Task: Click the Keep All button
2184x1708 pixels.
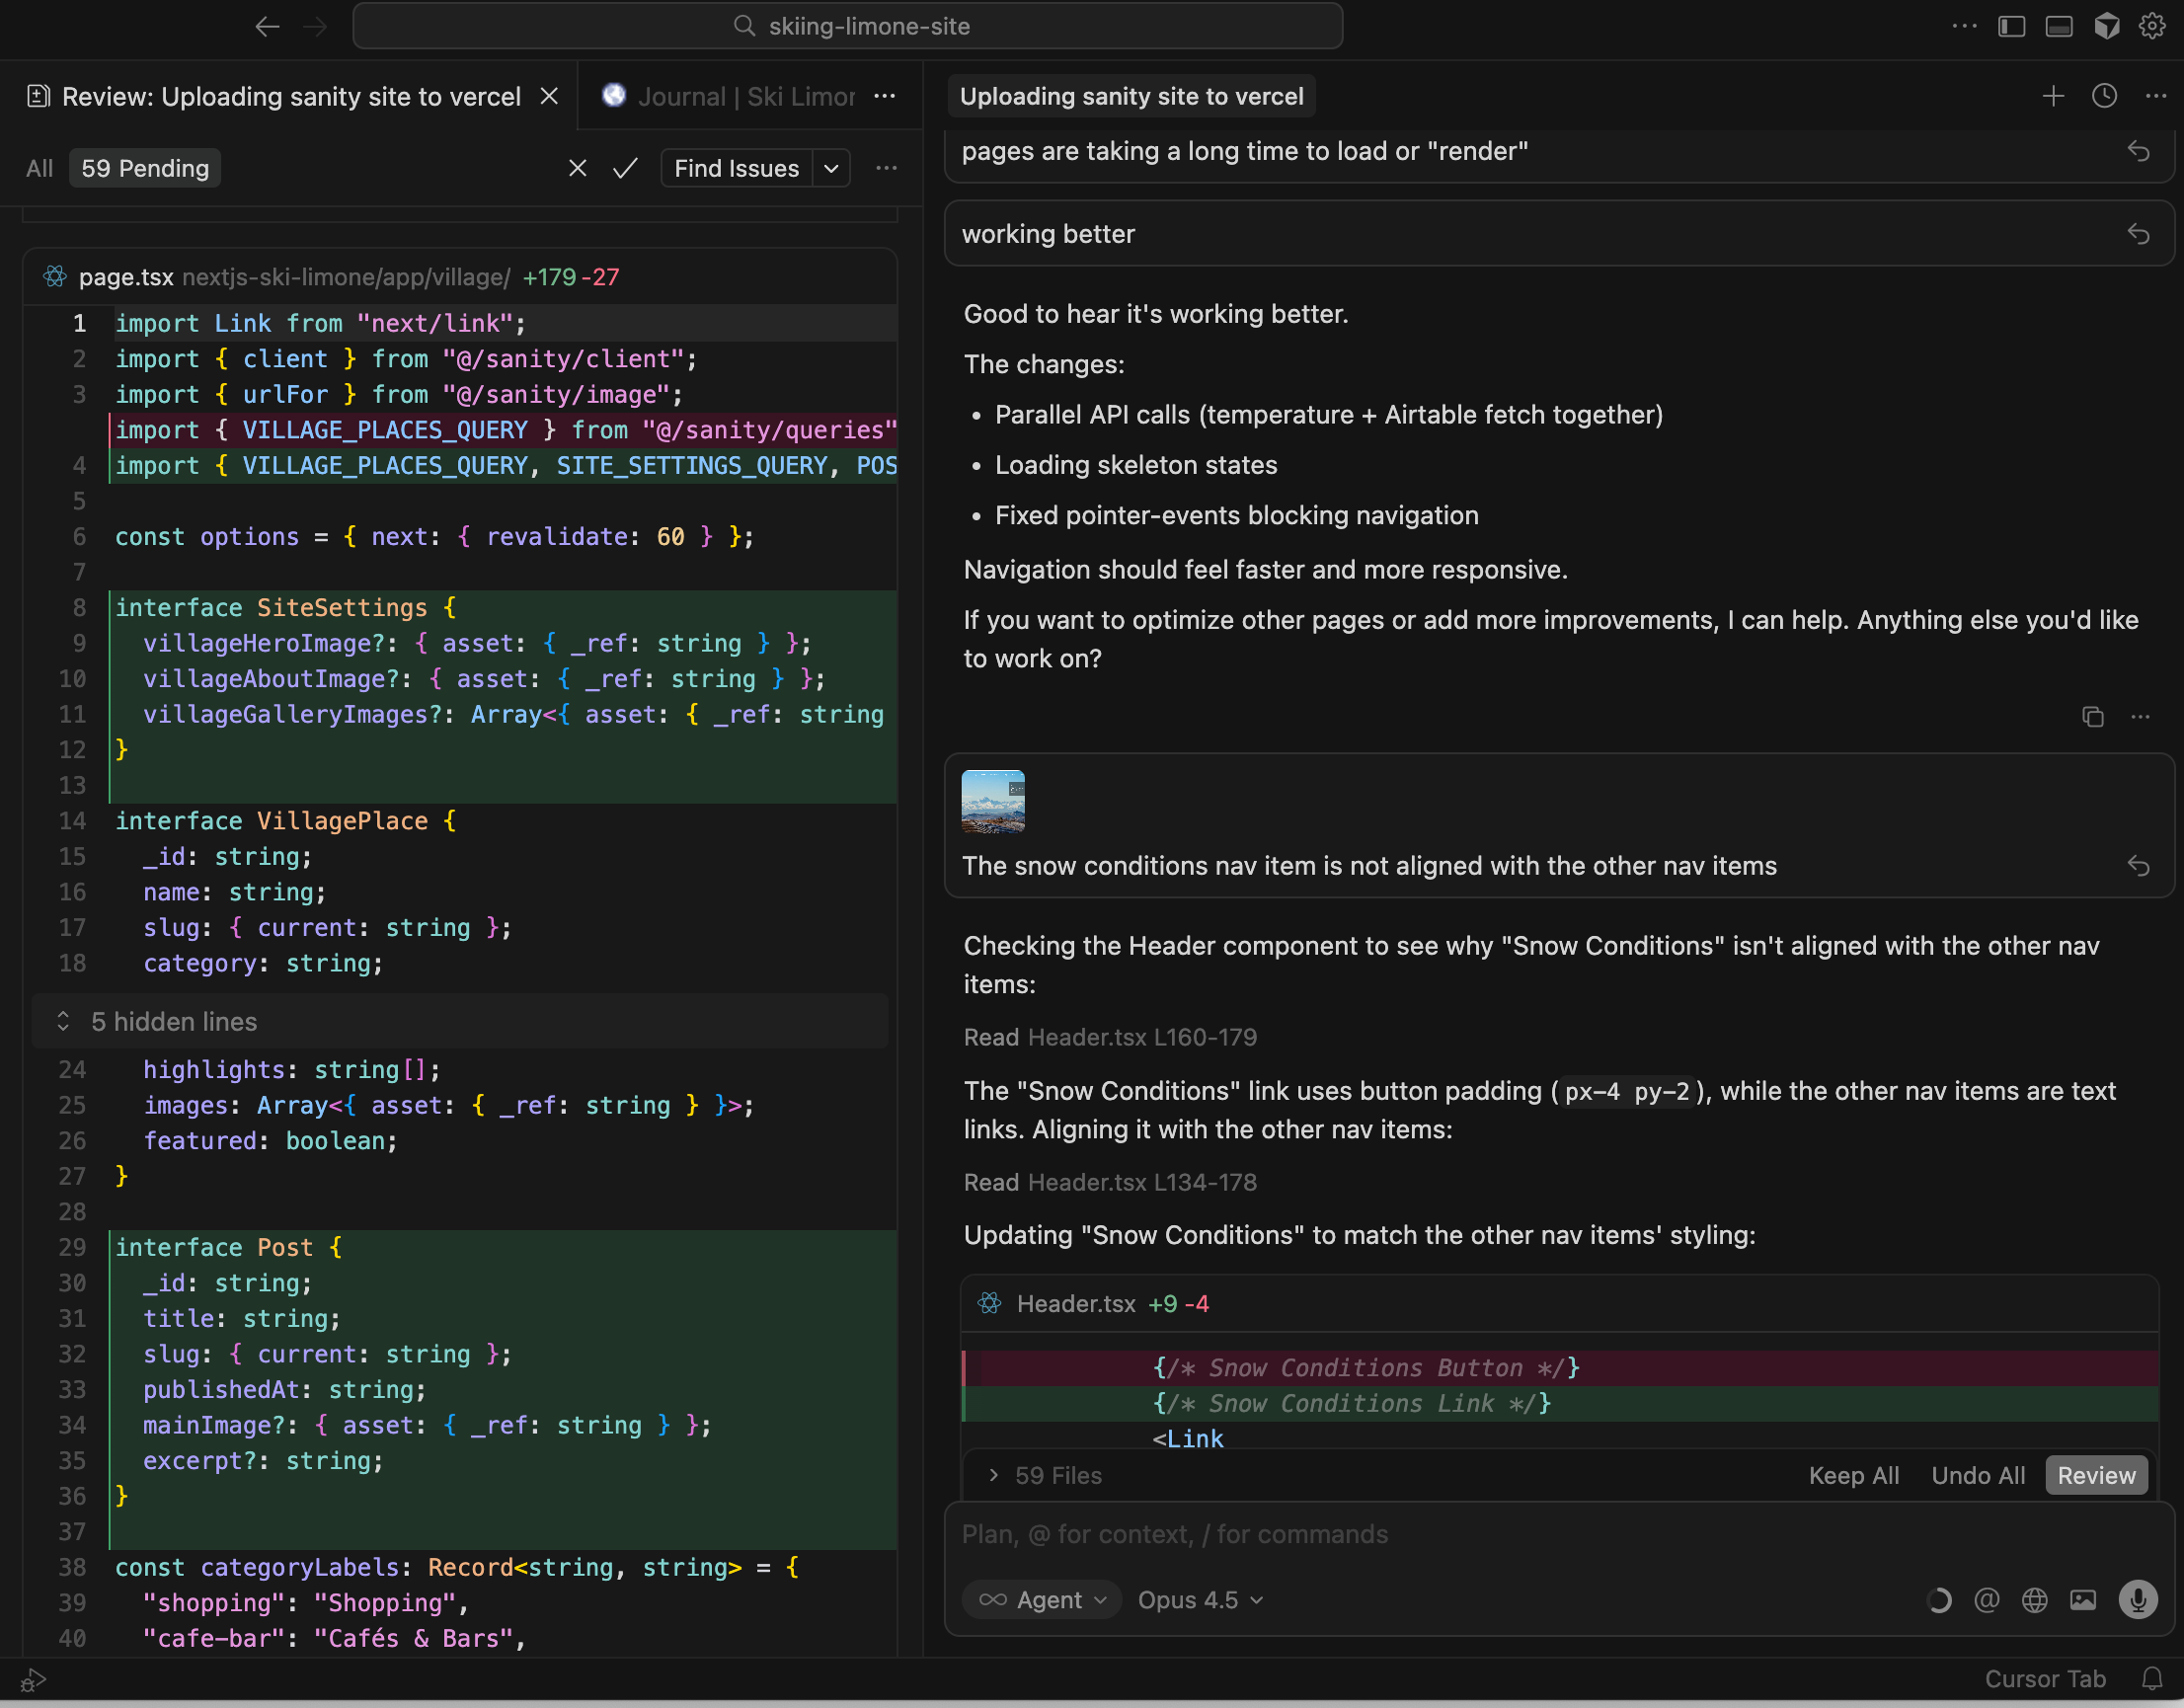Action: click(x=1853, y=1475)
